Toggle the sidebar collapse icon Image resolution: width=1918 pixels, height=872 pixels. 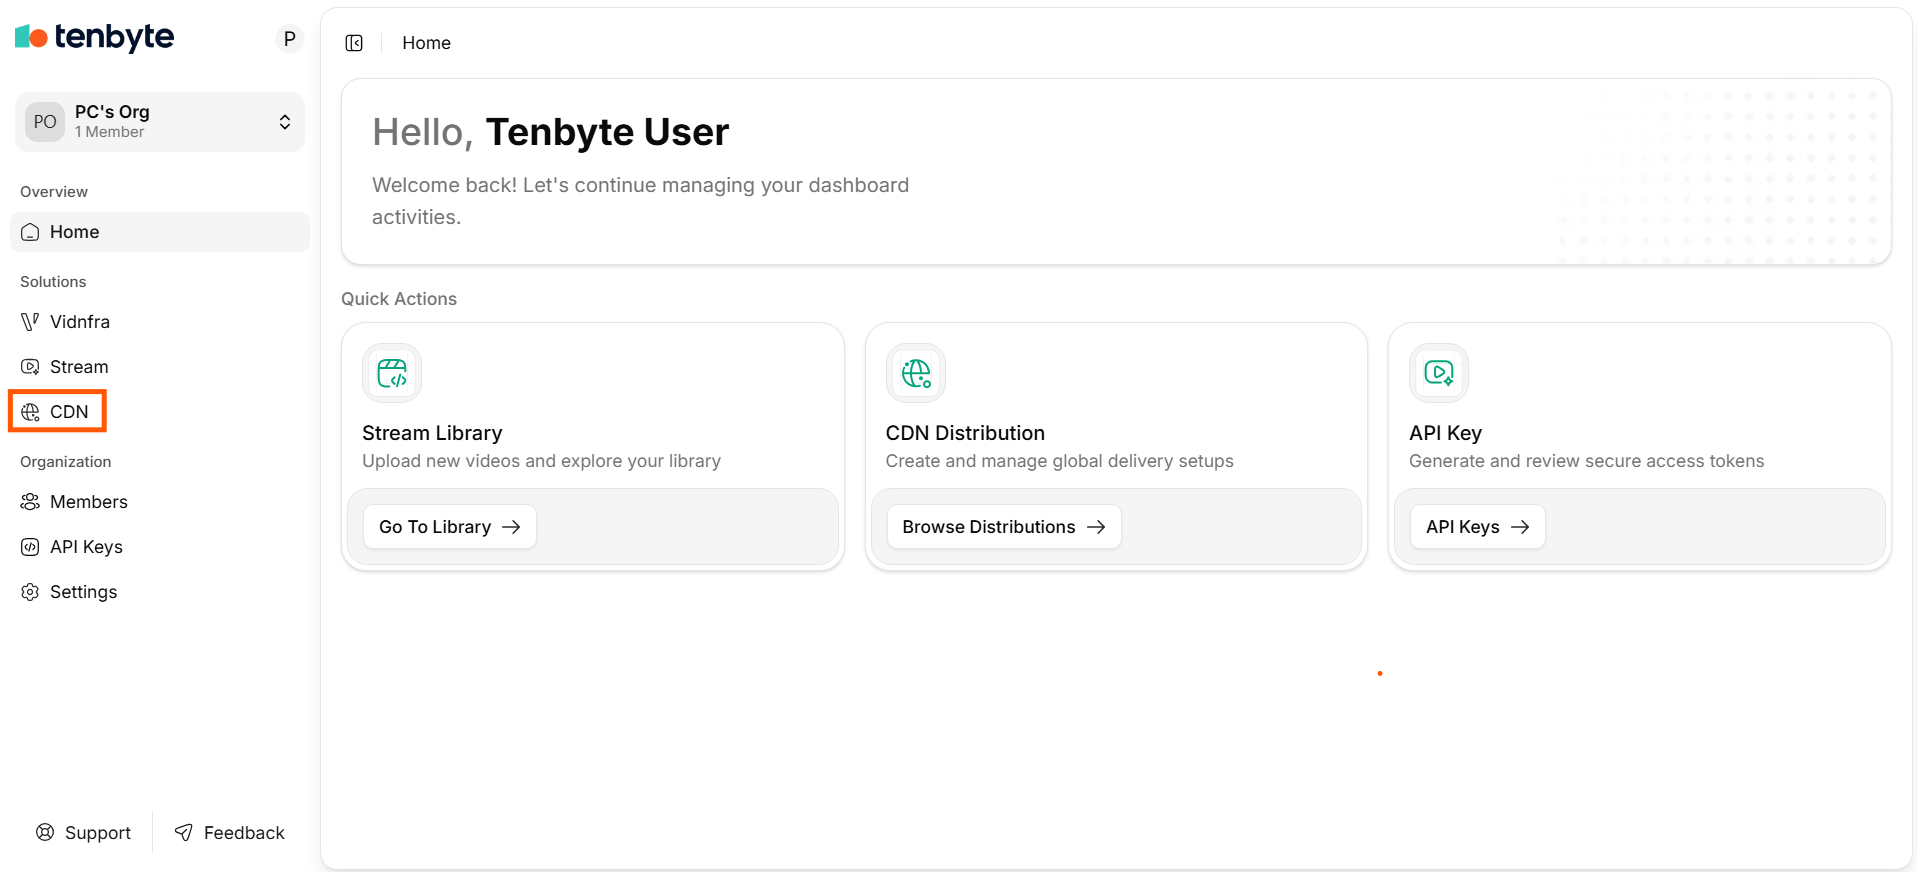[x=354, y=43]
